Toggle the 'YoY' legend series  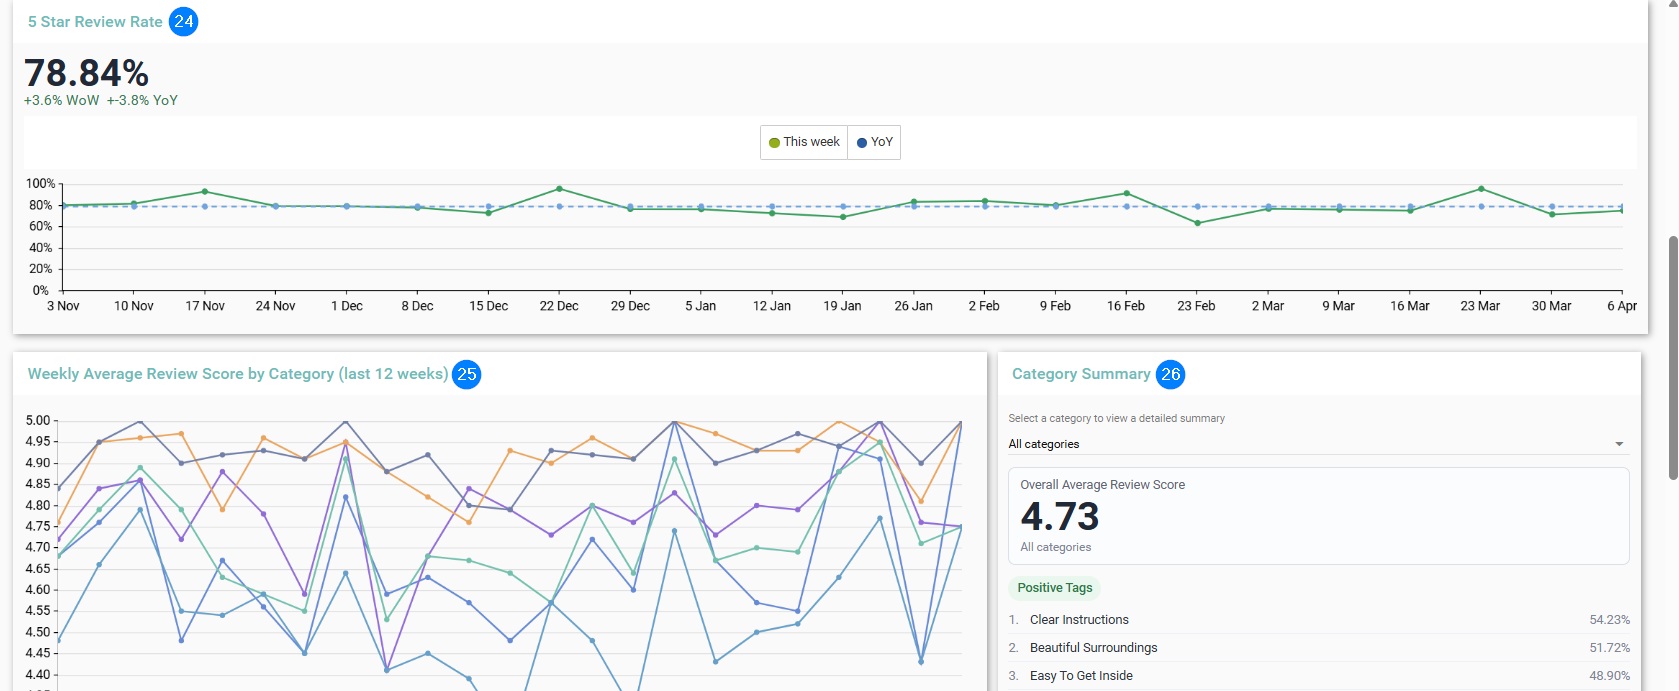[874, 142]
